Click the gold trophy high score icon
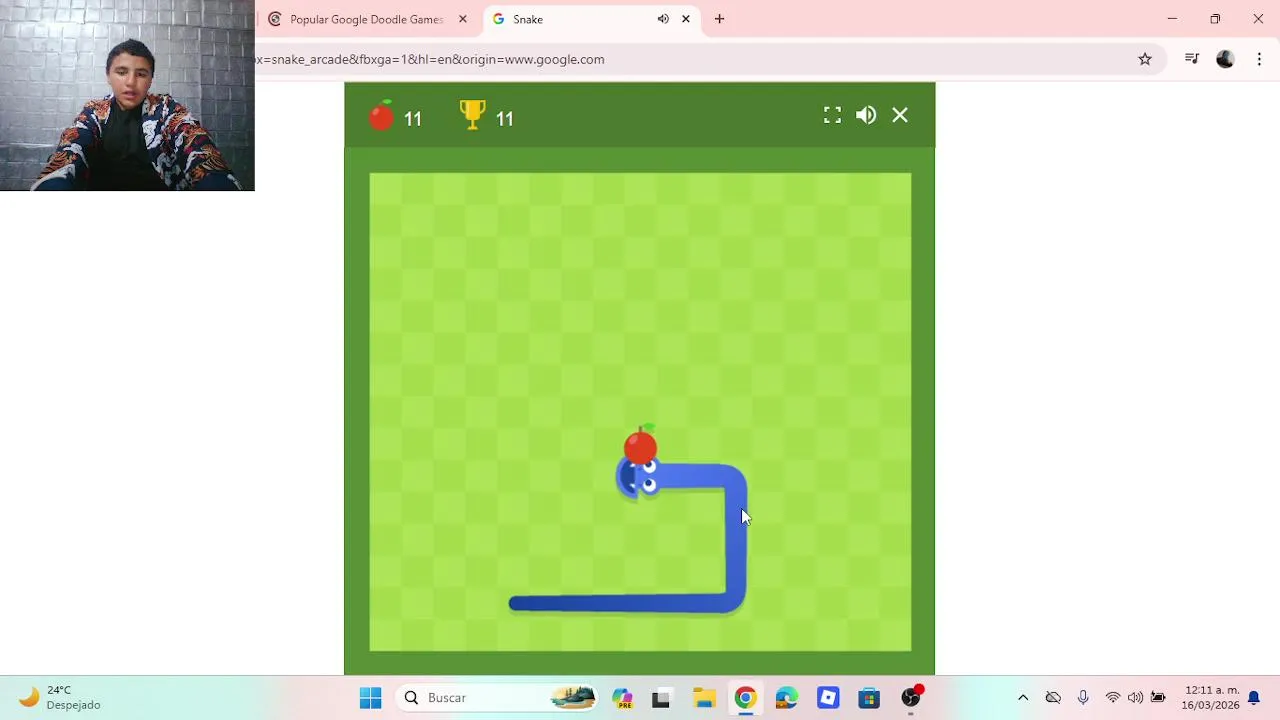Viewport: 1280px width, 720px height. point(472,115)
